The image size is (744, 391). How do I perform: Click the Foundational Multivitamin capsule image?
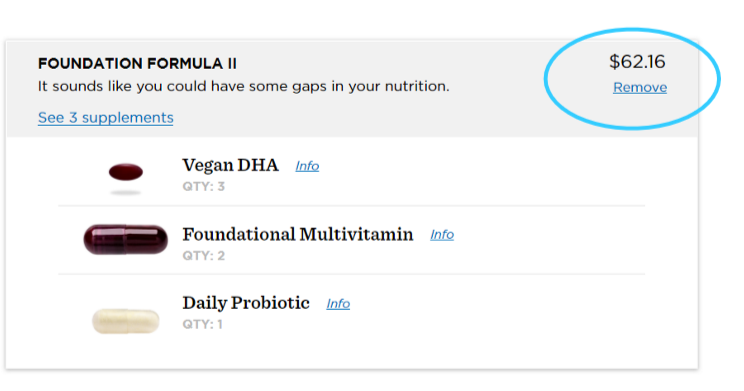click(x=126, y=240)
